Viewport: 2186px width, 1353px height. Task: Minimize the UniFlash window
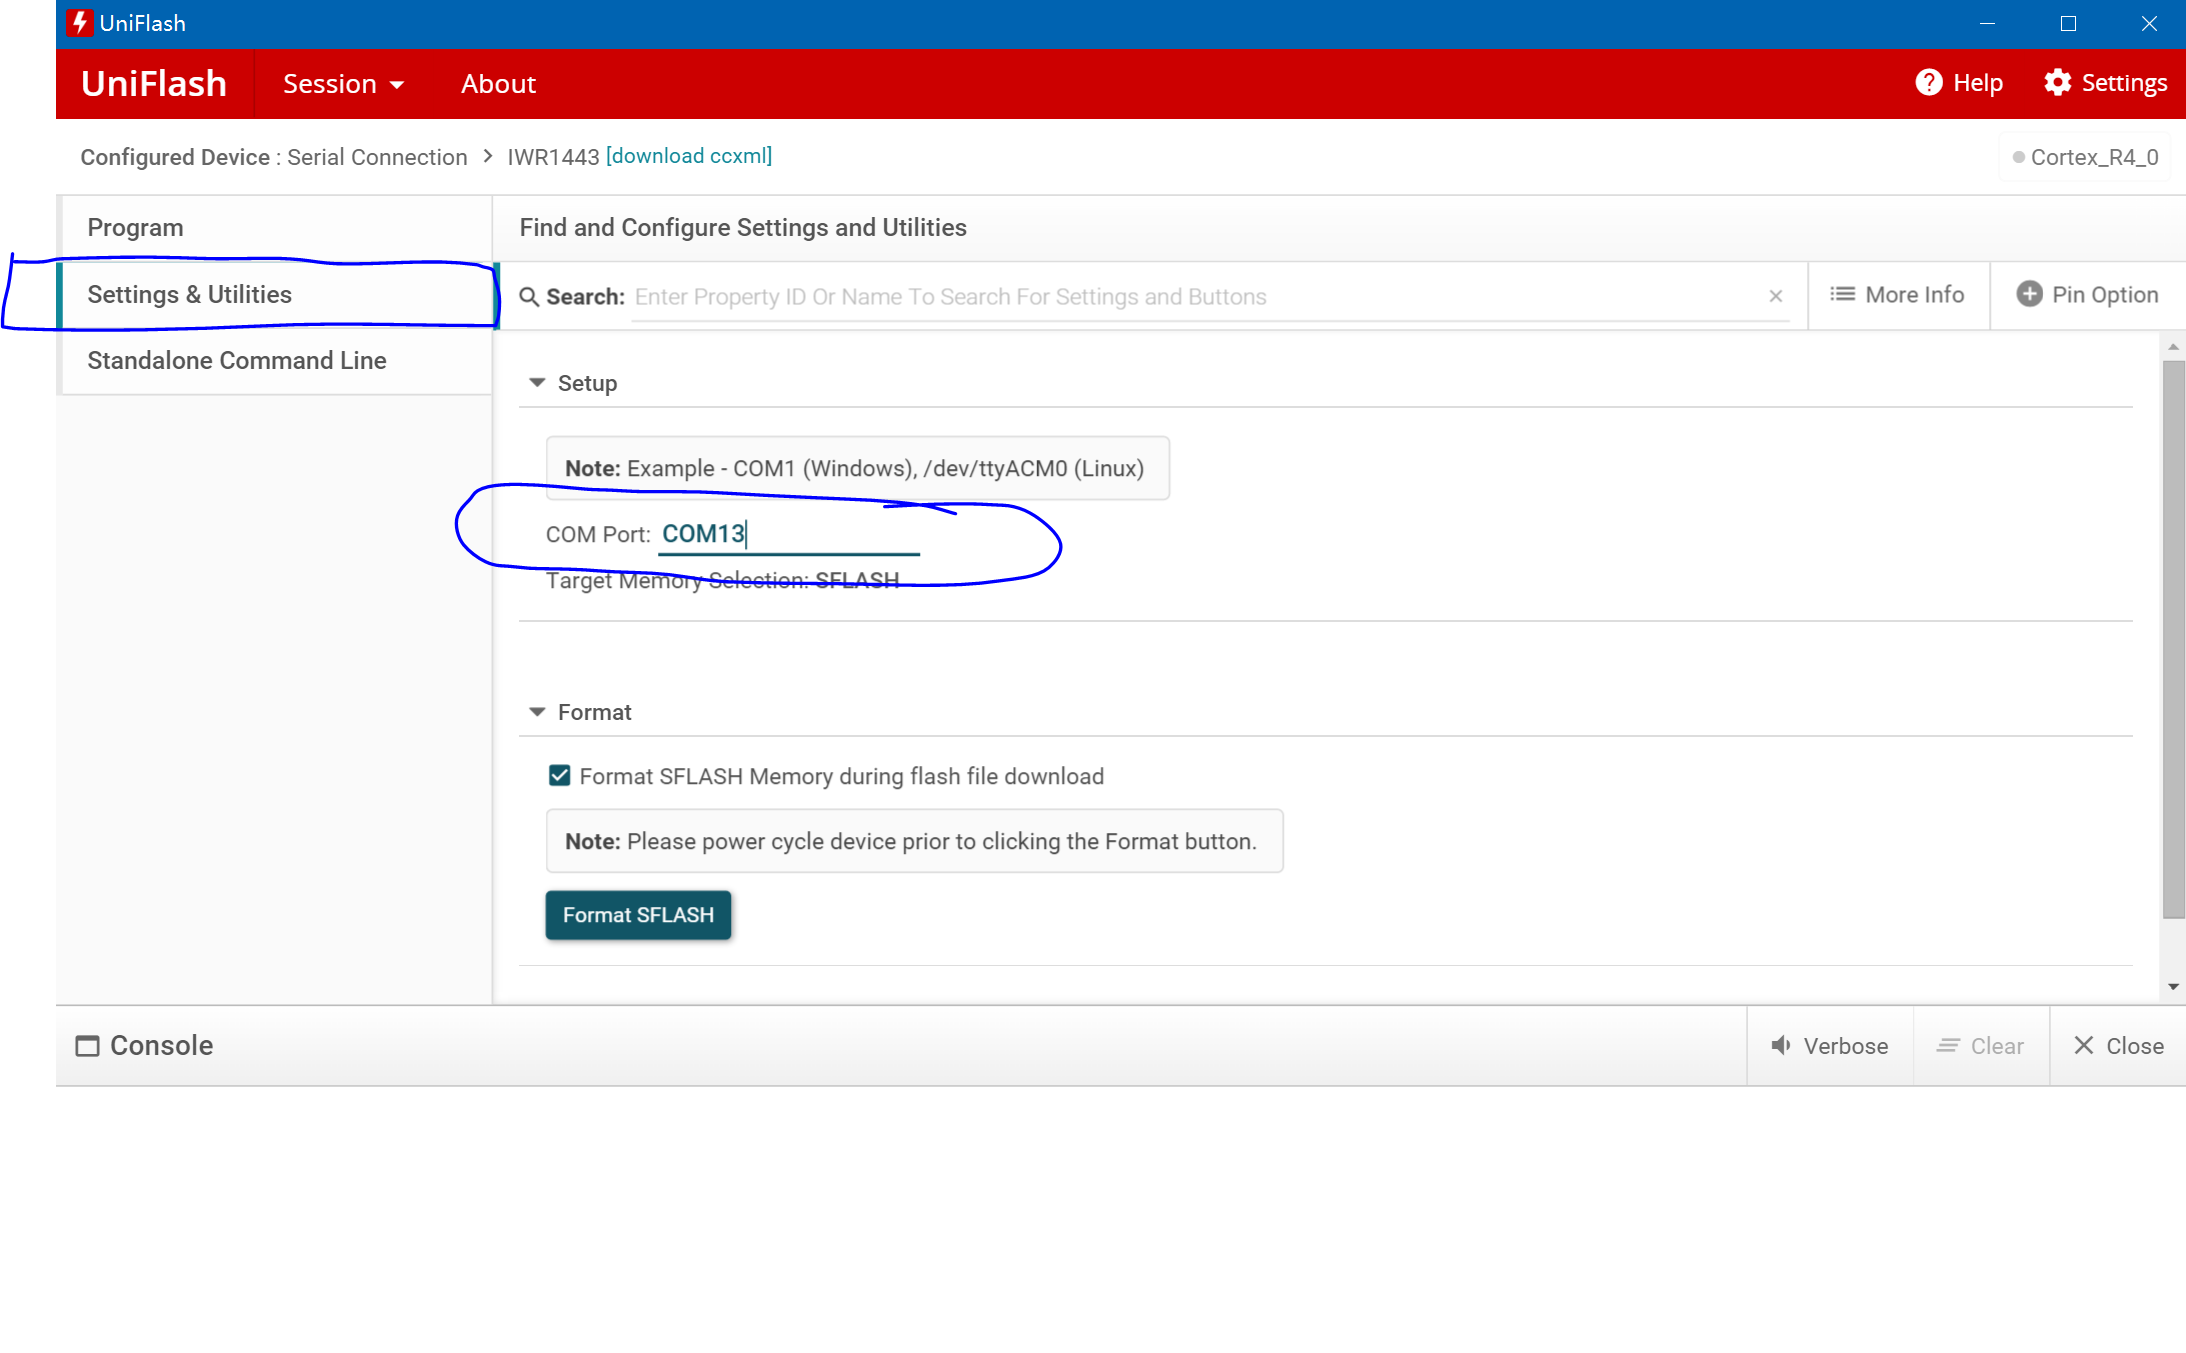coord(1987,24)
